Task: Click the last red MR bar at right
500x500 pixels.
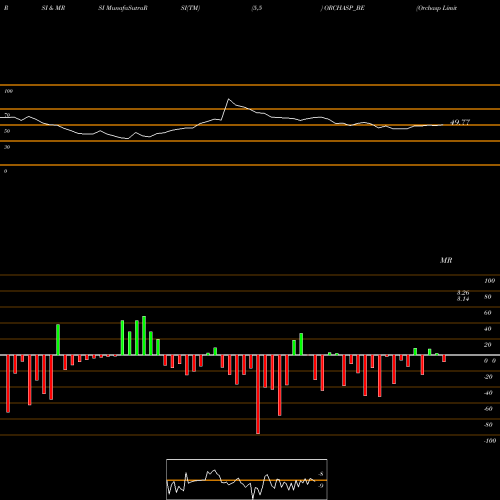Action: pos(444,358)
